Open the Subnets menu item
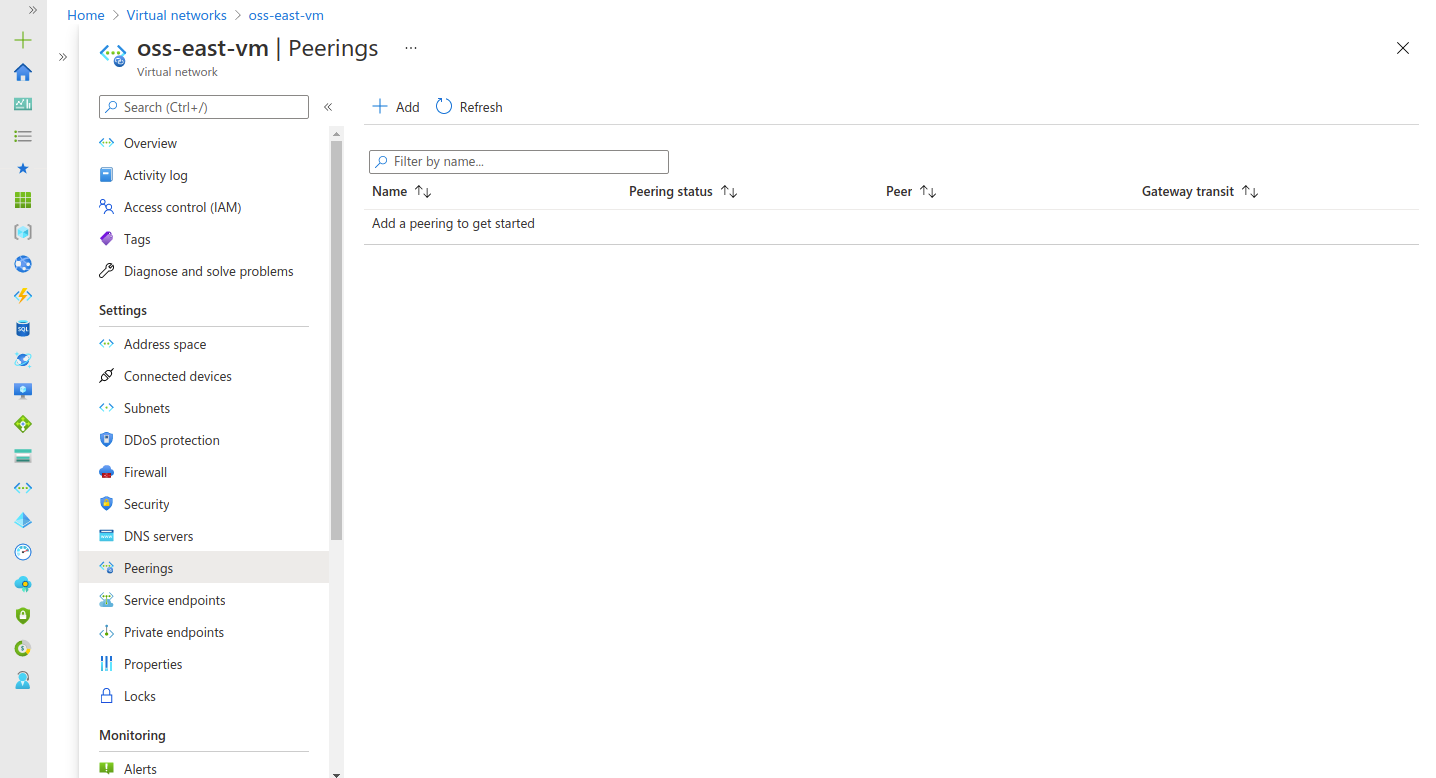1436x778 pixels. click(x=147, y=408)
